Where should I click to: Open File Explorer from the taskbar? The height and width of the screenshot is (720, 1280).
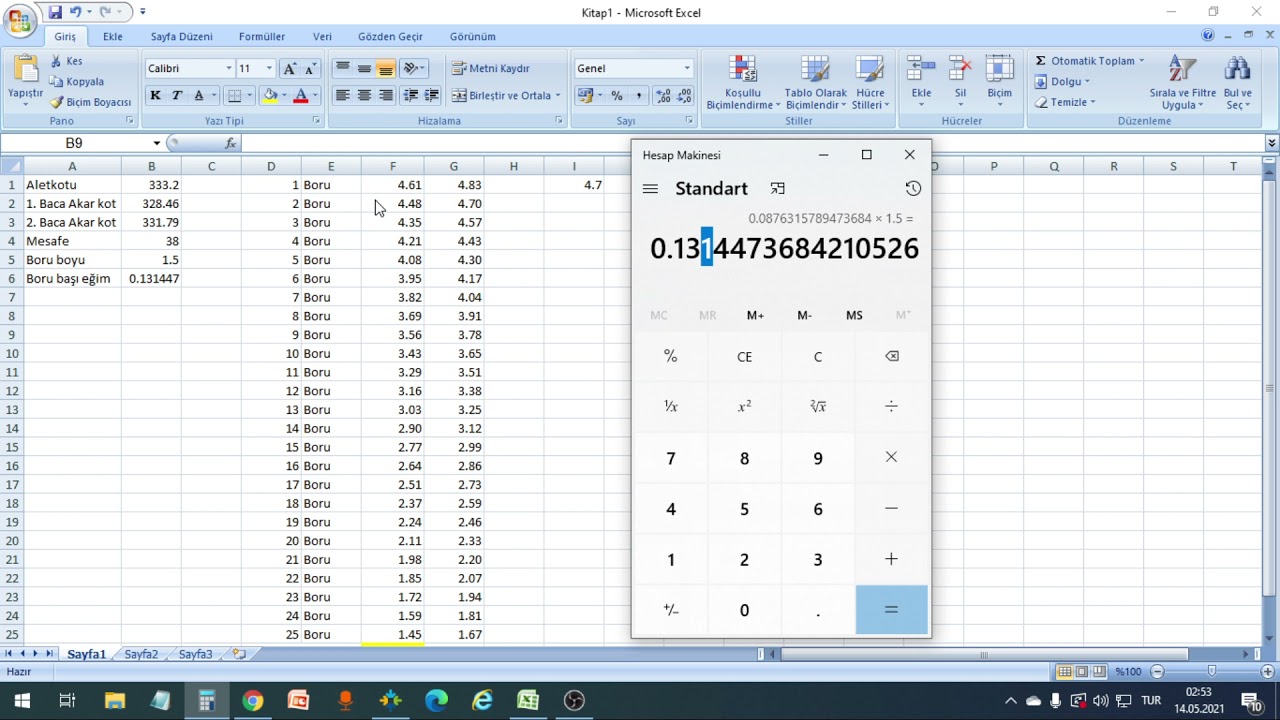[x=114, y=700]
